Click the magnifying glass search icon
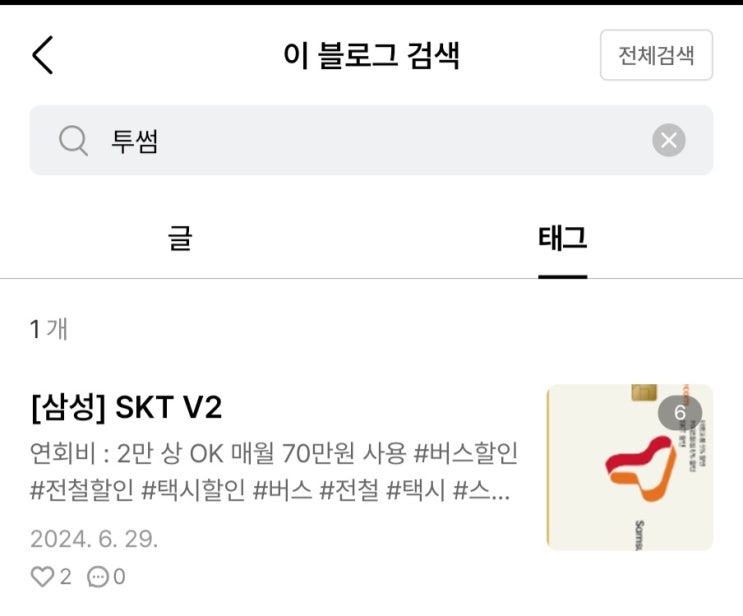Image resolution: width=743 pixels, height=616 pixels. pyautogui.click(x=73, y=141)
